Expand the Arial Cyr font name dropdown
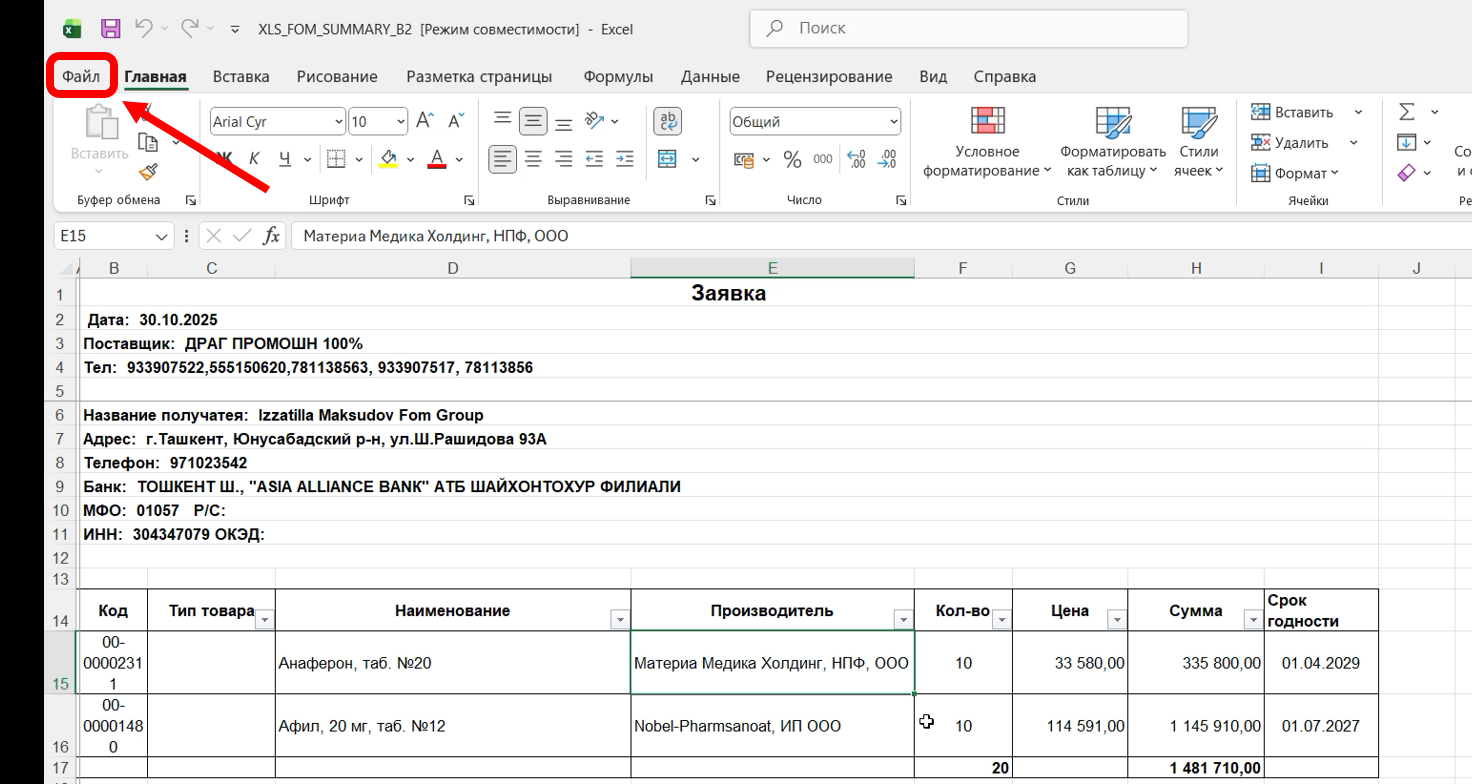1472x784 pixels. pos(338,122)
